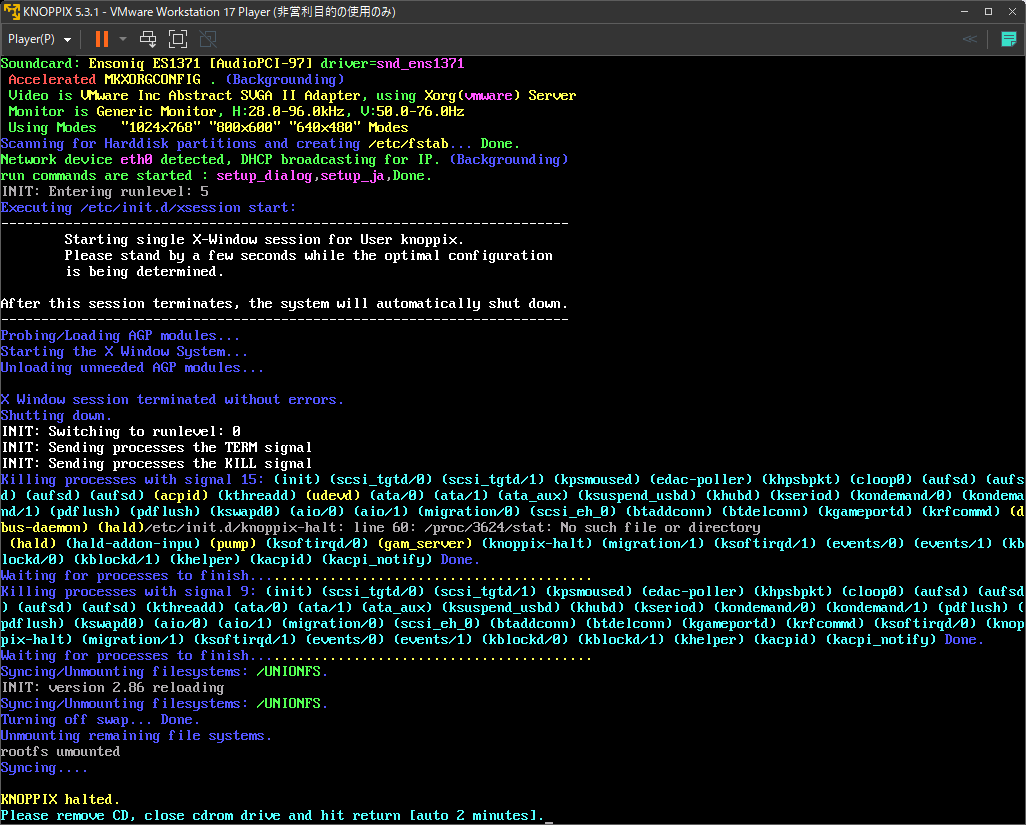Click the orange '(udevd)' process name
This screenshot has width=1026, height=825.
point(332,495)
